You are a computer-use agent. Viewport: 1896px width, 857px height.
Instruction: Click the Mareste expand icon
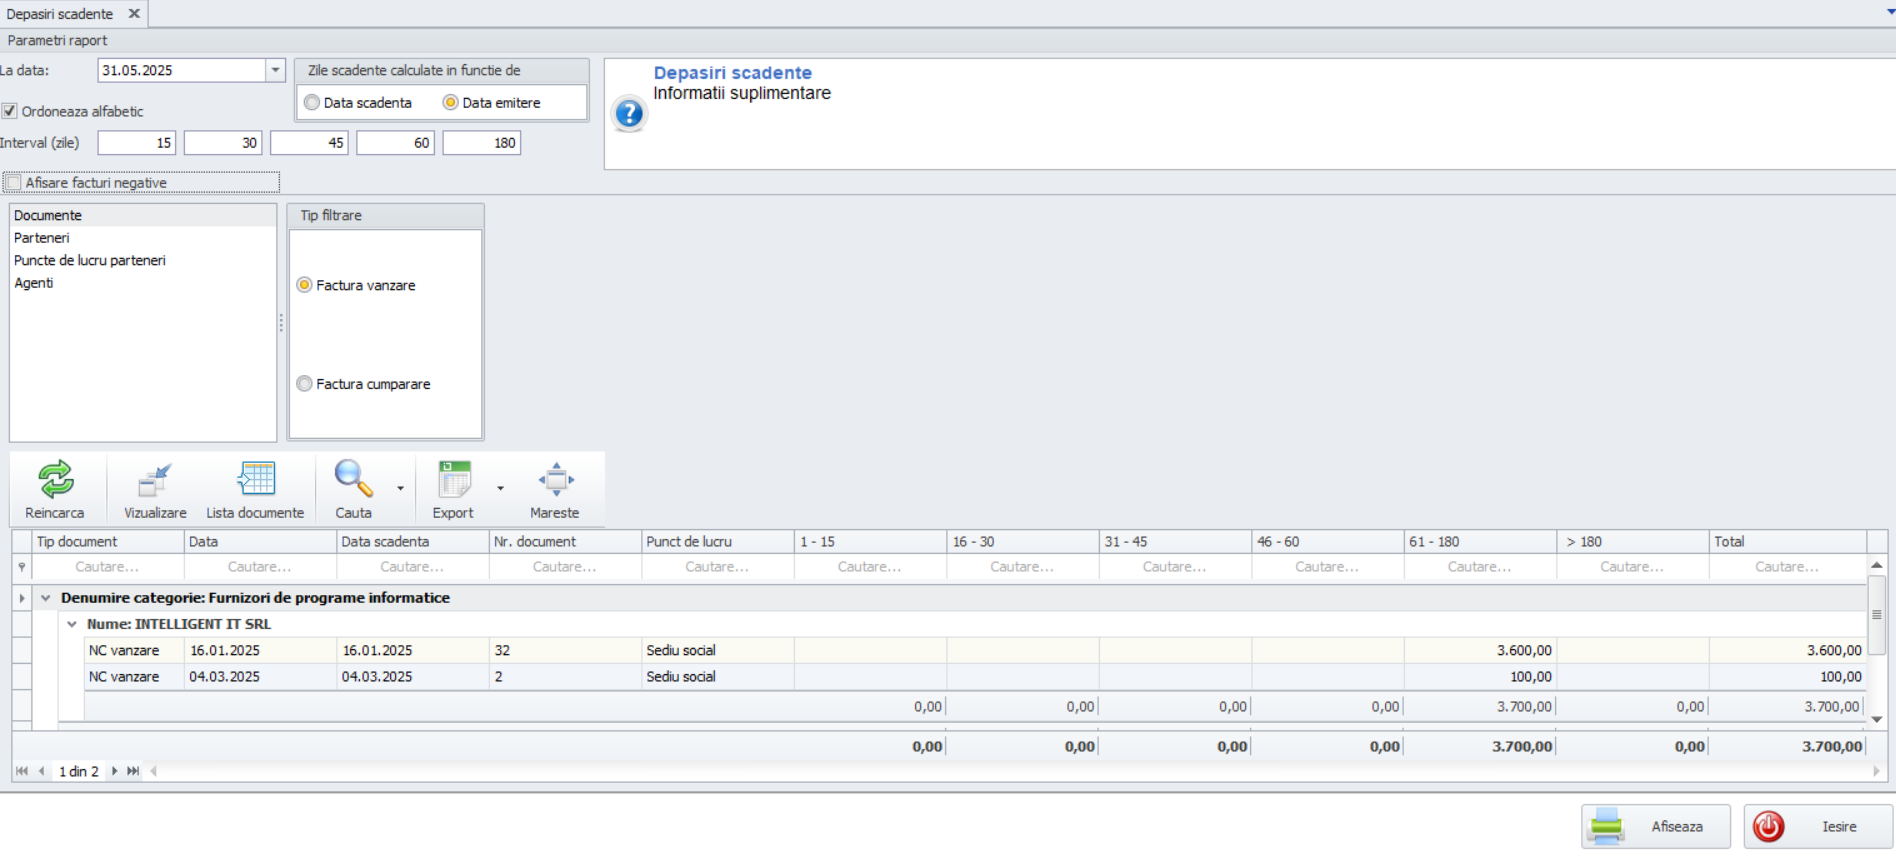coord(555,480)
